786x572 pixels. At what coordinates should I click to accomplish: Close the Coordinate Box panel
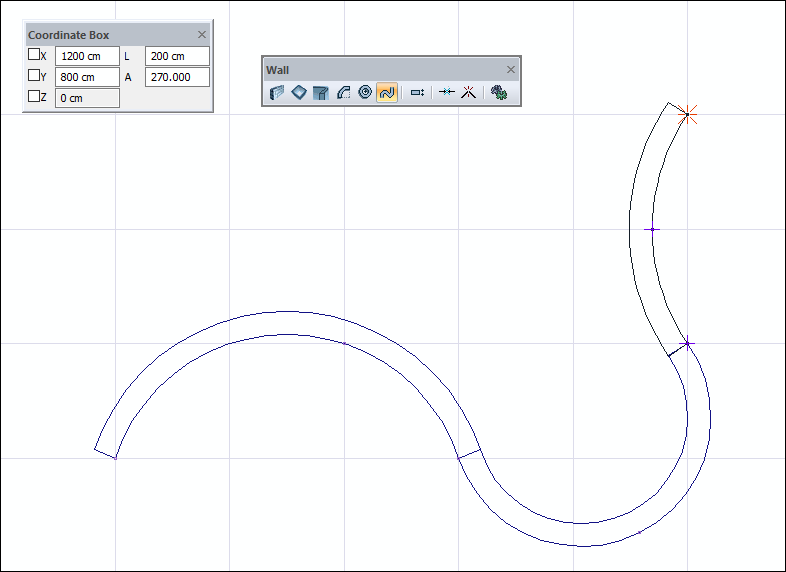point(202,35)
